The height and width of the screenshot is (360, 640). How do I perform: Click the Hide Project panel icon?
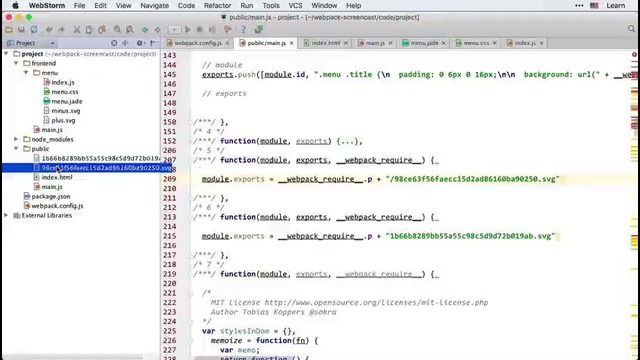point(153,43)
